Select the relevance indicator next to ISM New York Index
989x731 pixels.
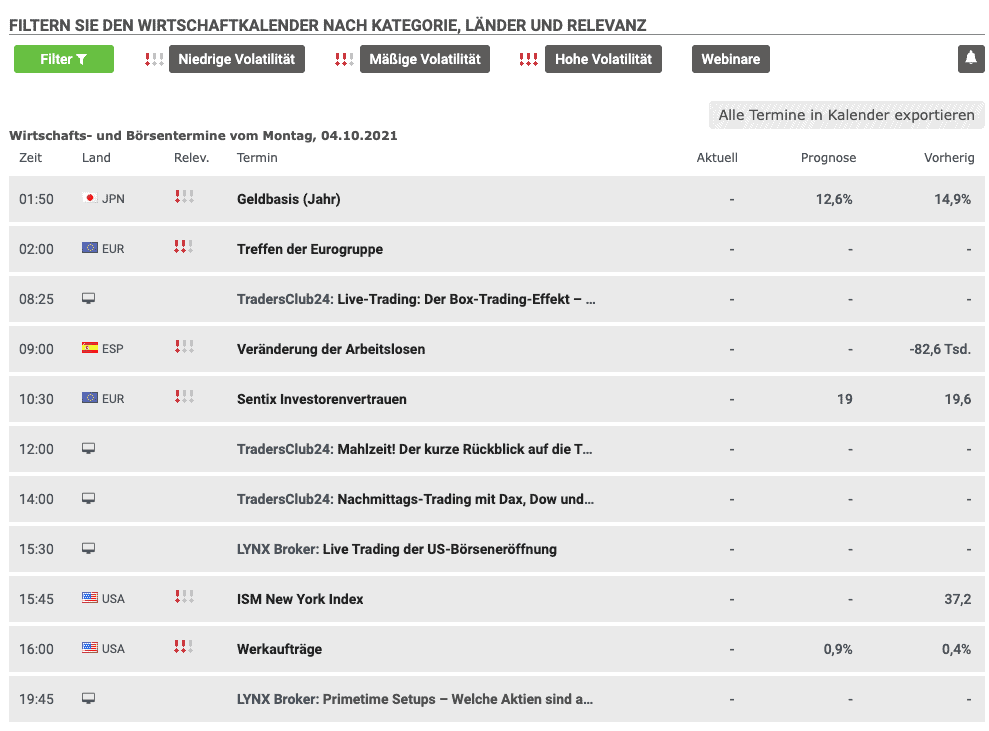(183, 598)
